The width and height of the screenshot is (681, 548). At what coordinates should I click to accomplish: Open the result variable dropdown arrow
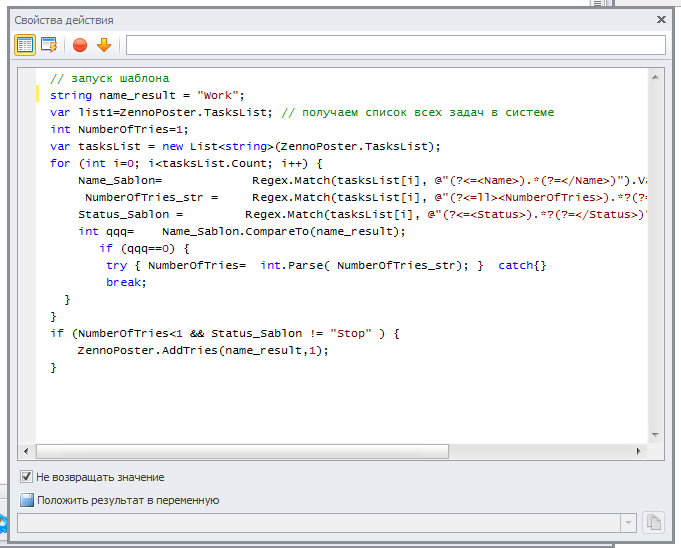pos(628,523)
